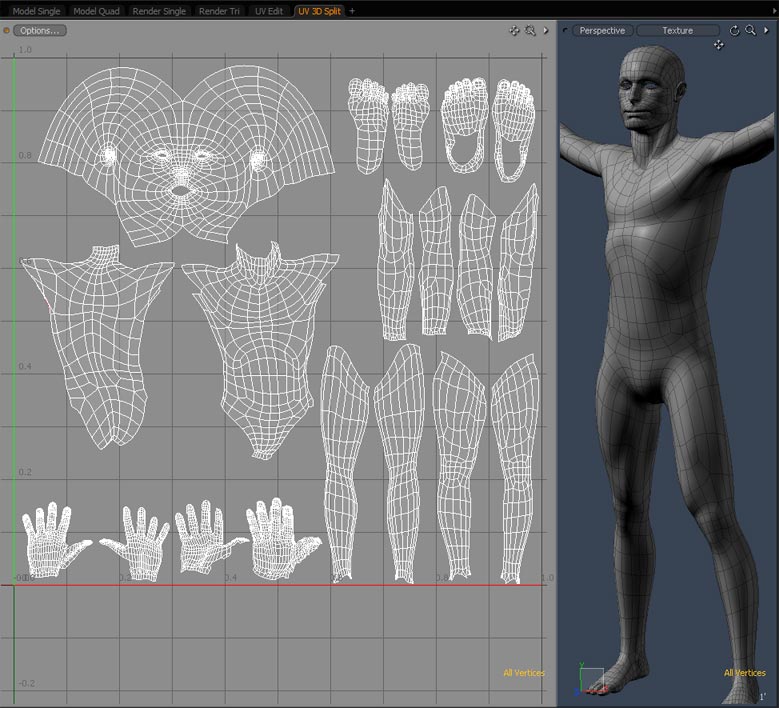Open the Render Tri layout tab
779x708 pixels.
pyautogui.click(x=219, y=11)
